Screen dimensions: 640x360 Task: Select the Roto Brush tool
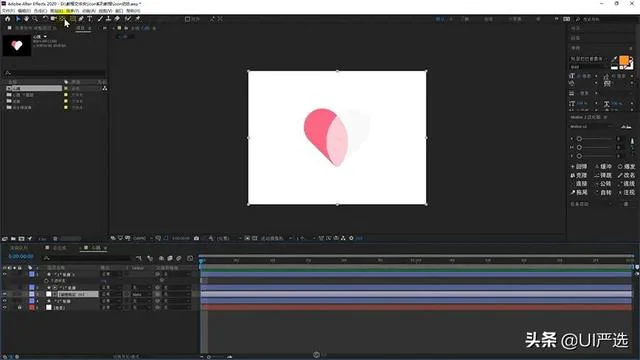(128, 19)
